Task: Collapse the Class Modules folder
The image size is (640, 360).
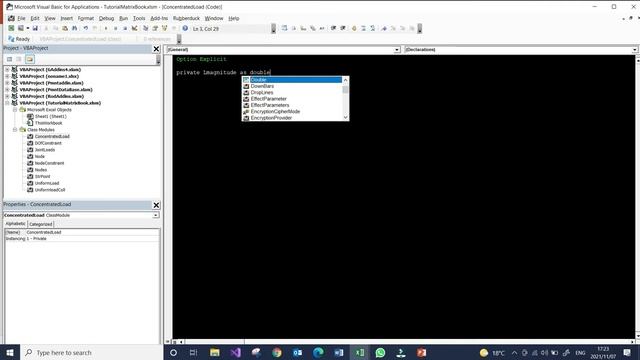Action: [15, 129]
